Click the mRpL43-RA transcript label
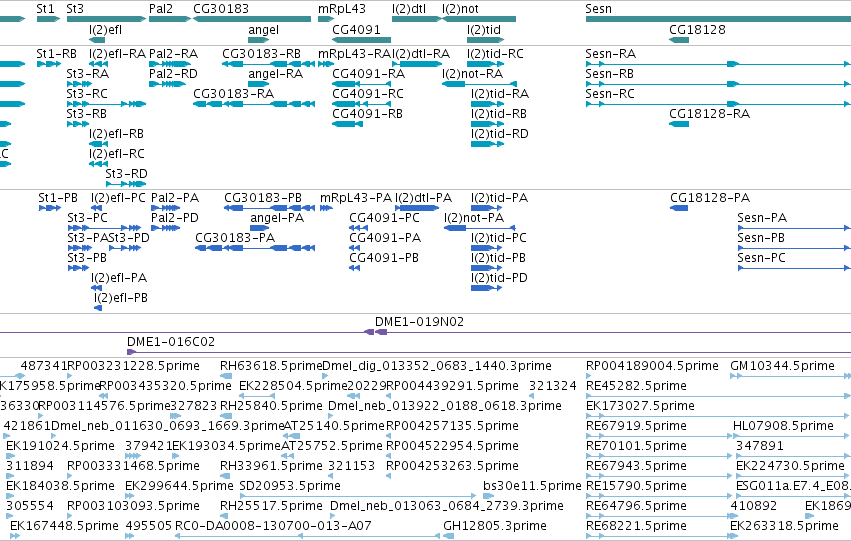The image size is (851, 541). (x=354, y=54)
